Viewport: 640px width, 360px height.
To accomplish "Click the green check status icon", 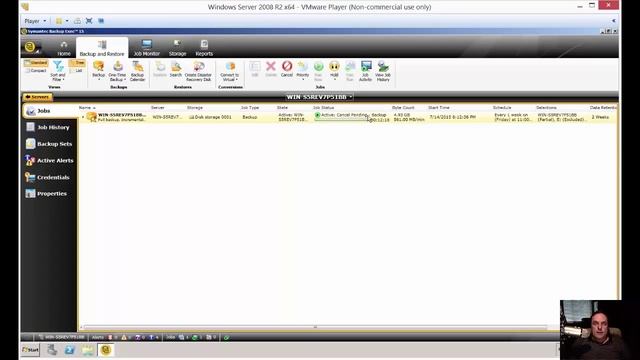I will 227,337.
